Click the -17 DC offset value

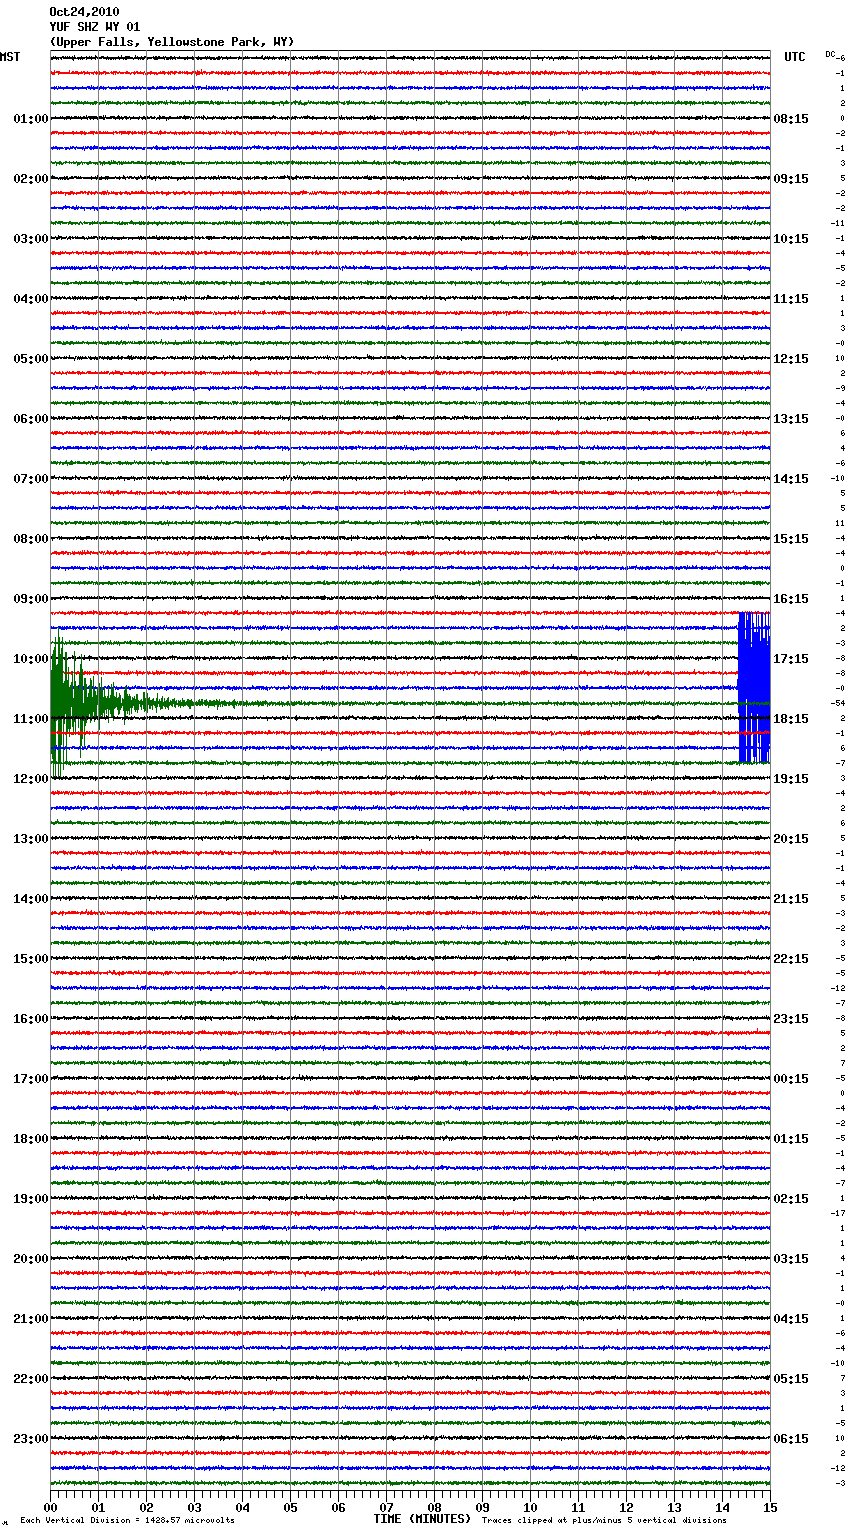pos(838,1213)
